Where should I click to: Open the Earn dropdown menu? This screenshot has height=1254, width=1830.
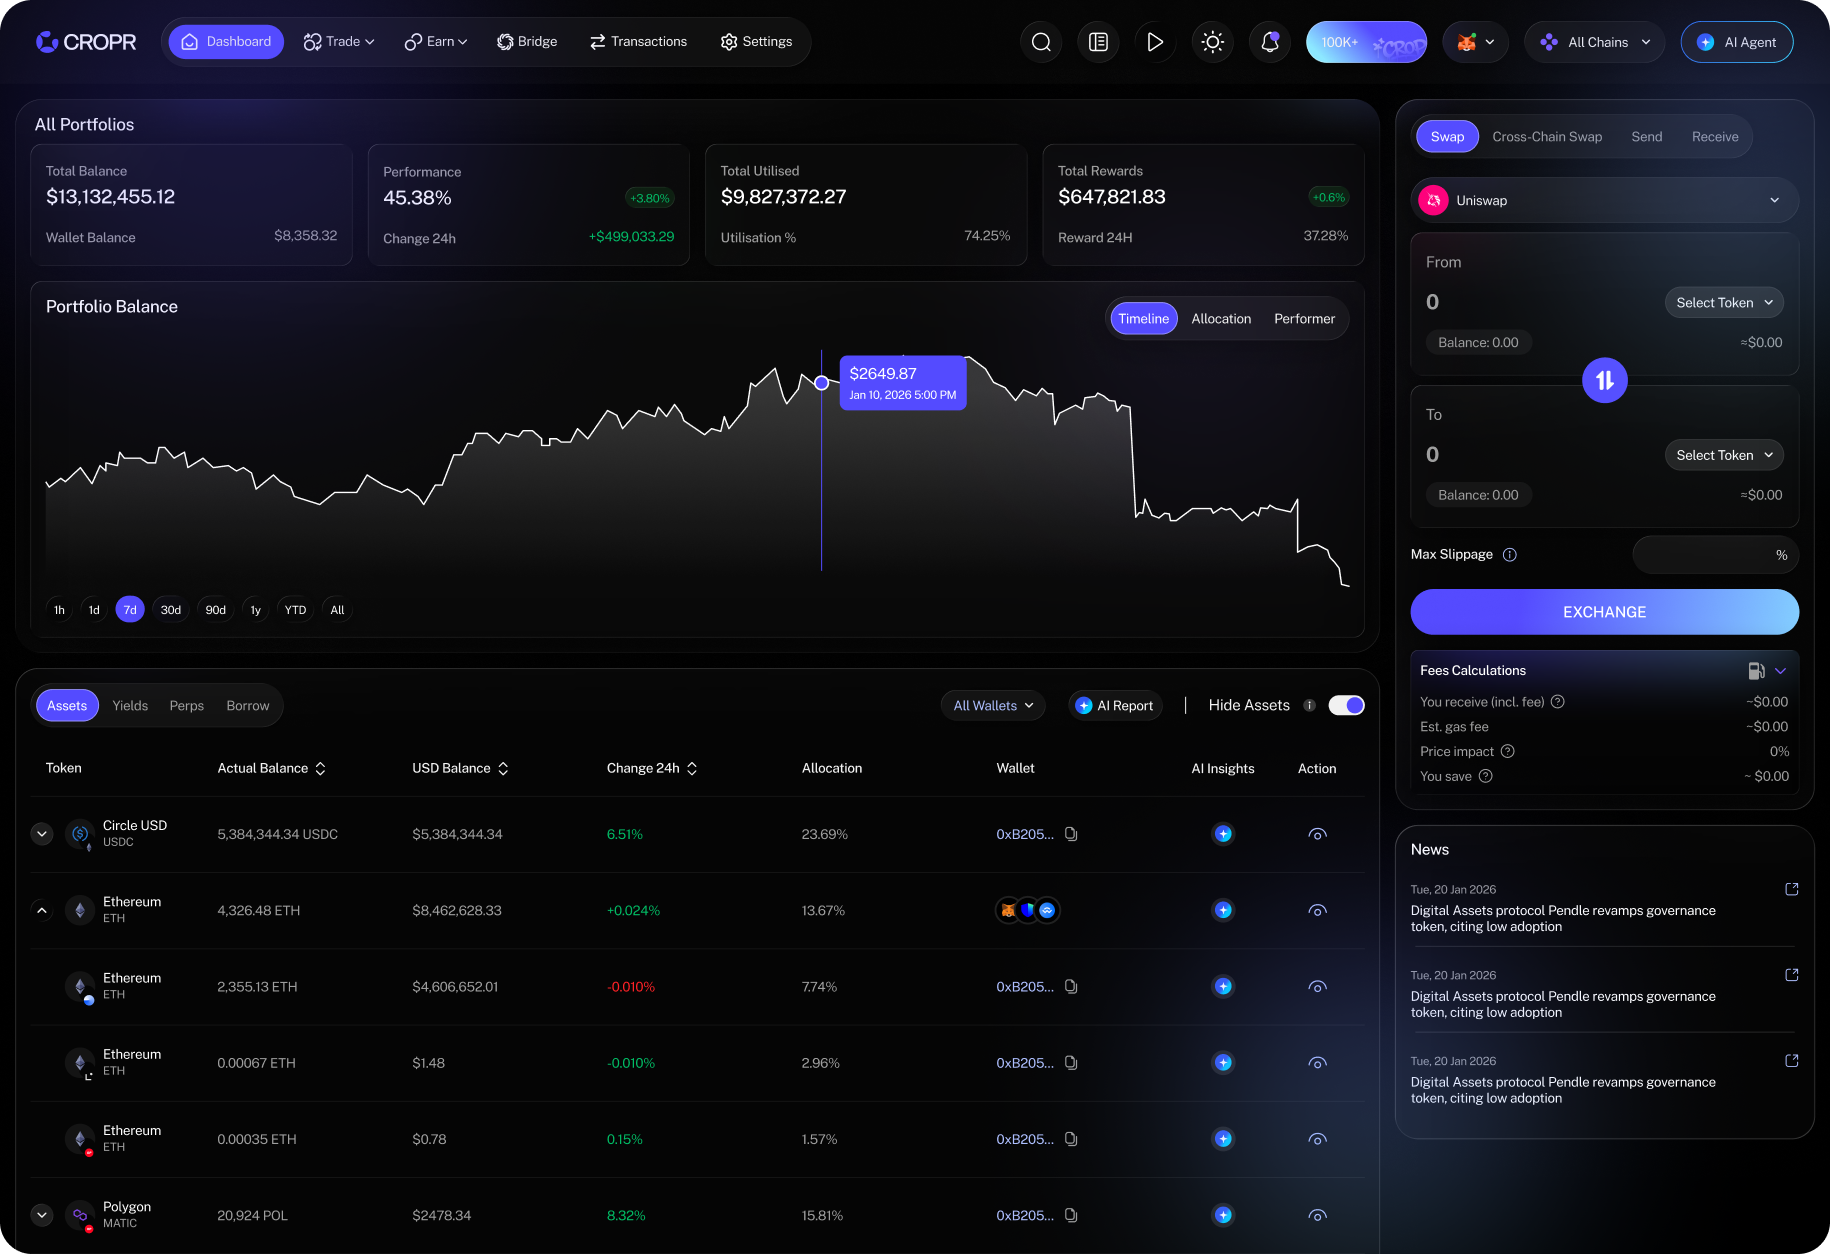436,42
